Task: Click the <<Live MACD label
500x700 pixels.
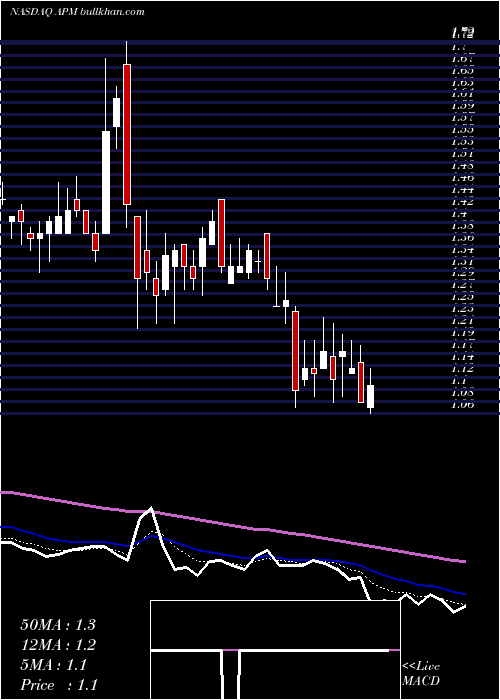Action: (421, 674)
